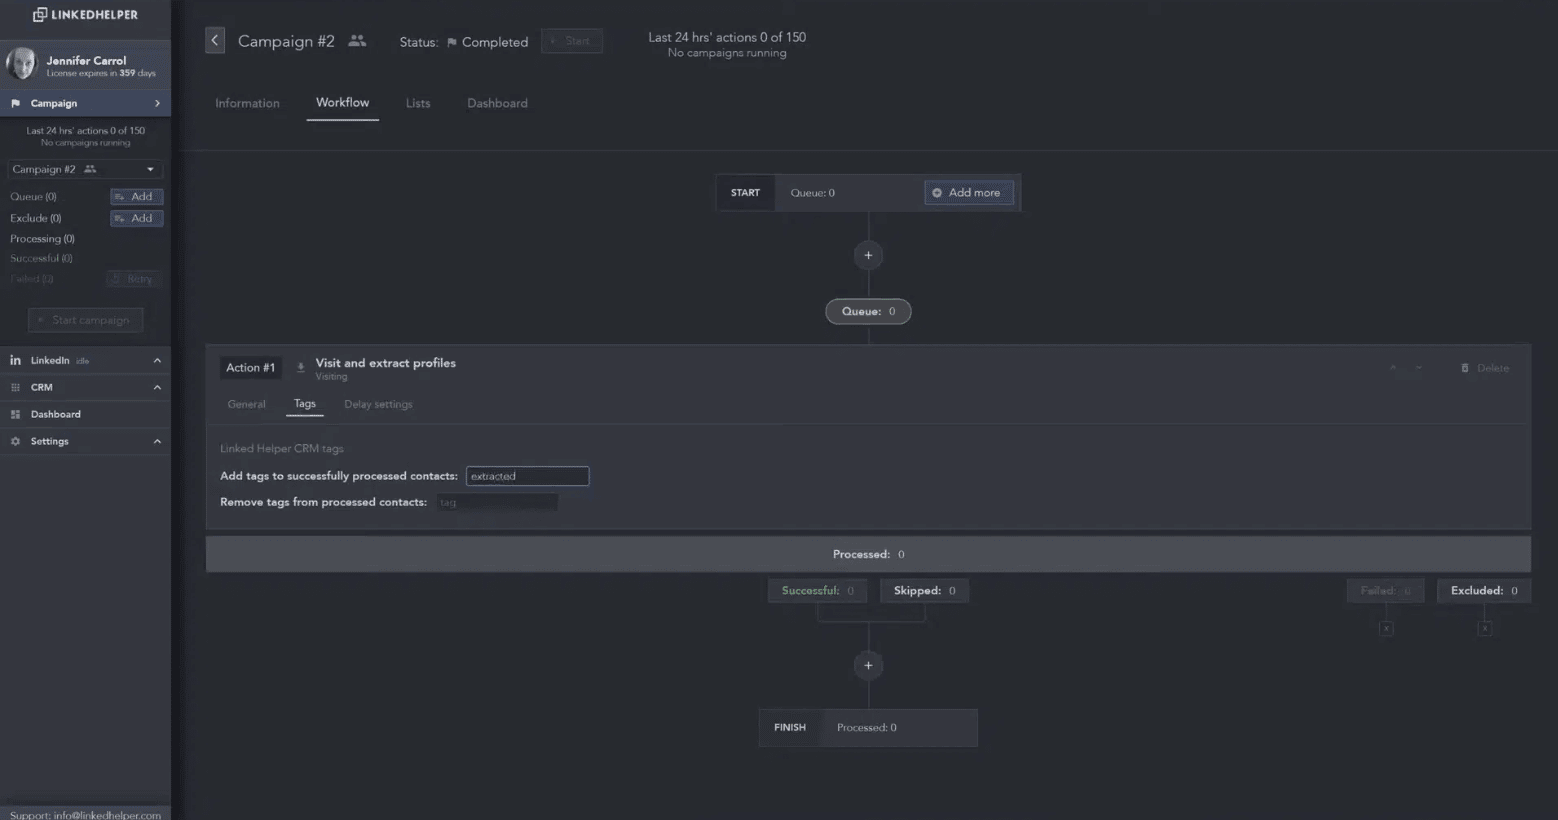This screenshot has width=1558, height=820.
Task: Click the x box under Failed
Action: 1386,628
